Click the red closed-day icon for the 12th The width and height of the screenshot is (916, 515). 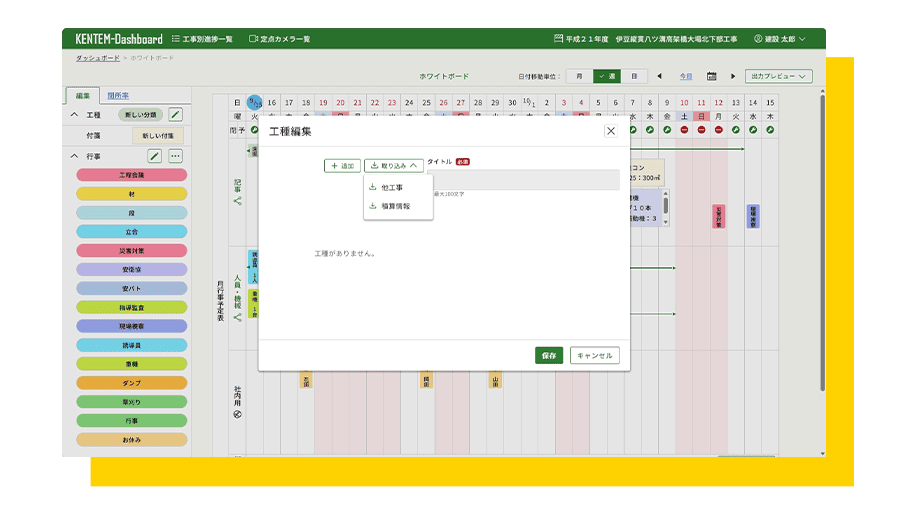tap(719, 130)
